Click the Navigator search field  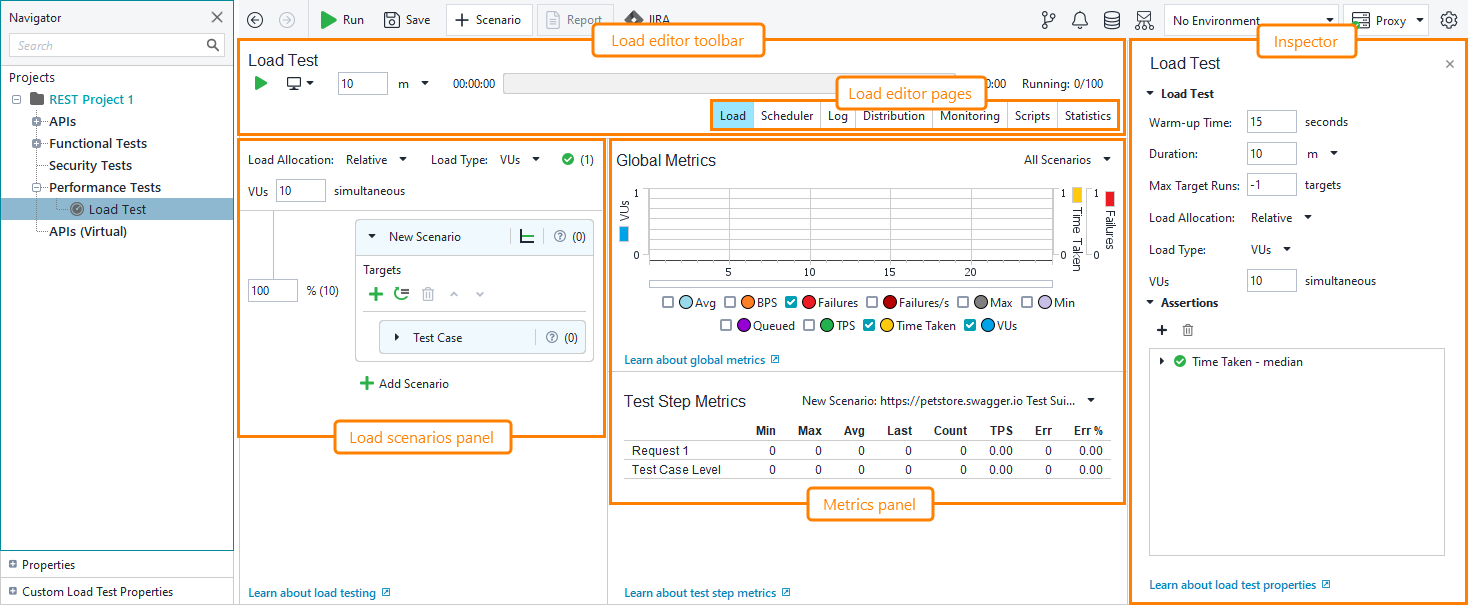click(x=110, y=45)
